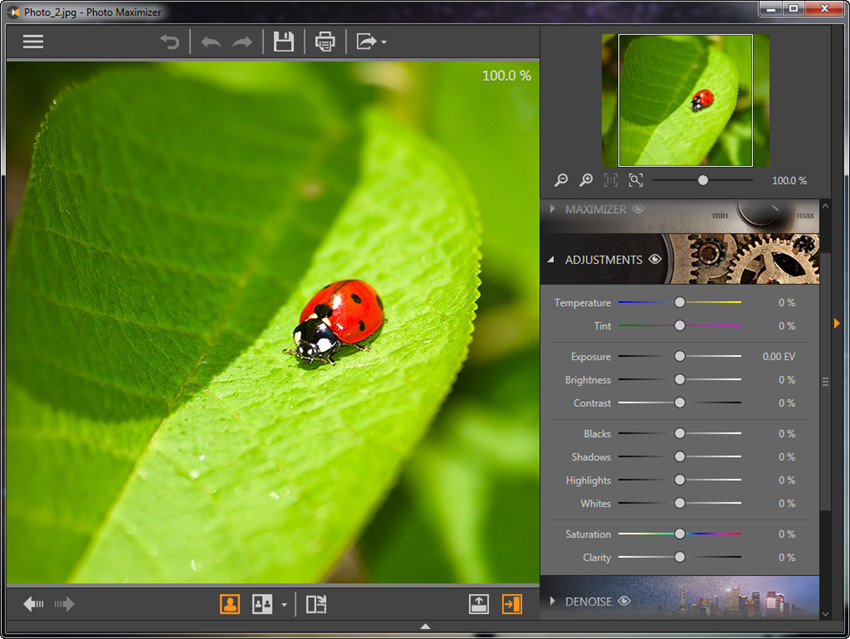Click the revert to original icon
Screen dimensions: 850x639
(170, 42)
